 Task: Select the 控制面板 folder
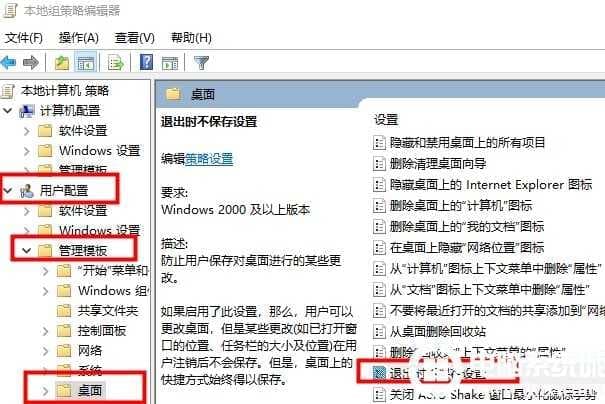pyautogui.click(x=101, y=331)
